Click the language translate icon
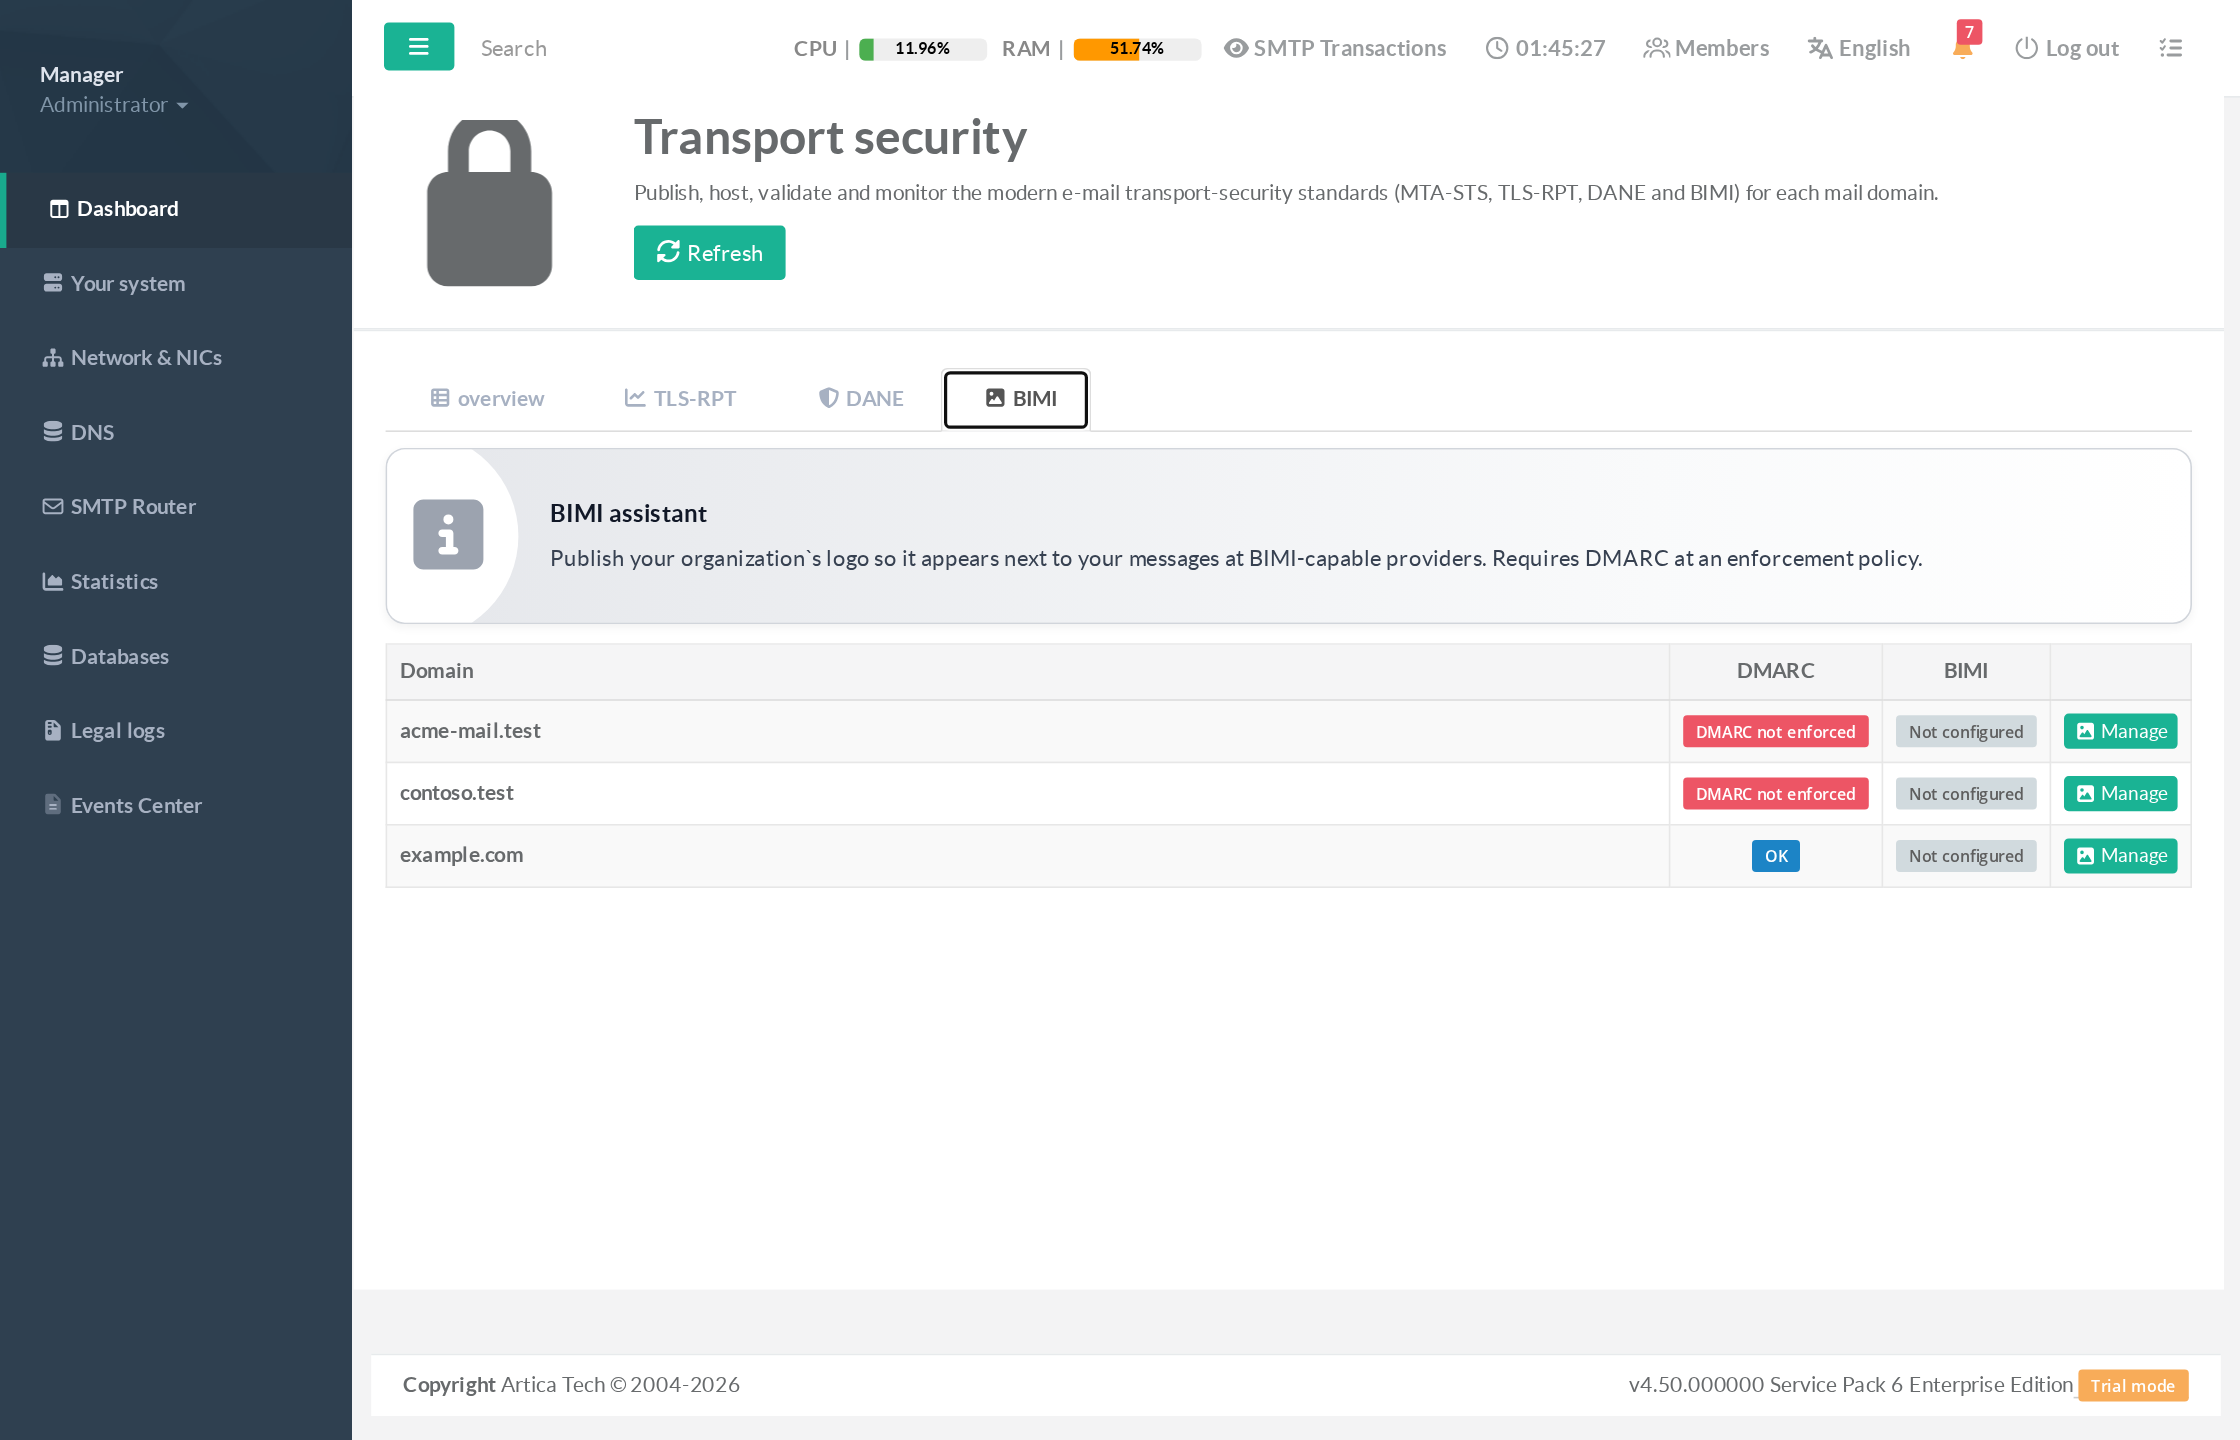This screenshot has width=2240, height=1440. (1820, 48)
